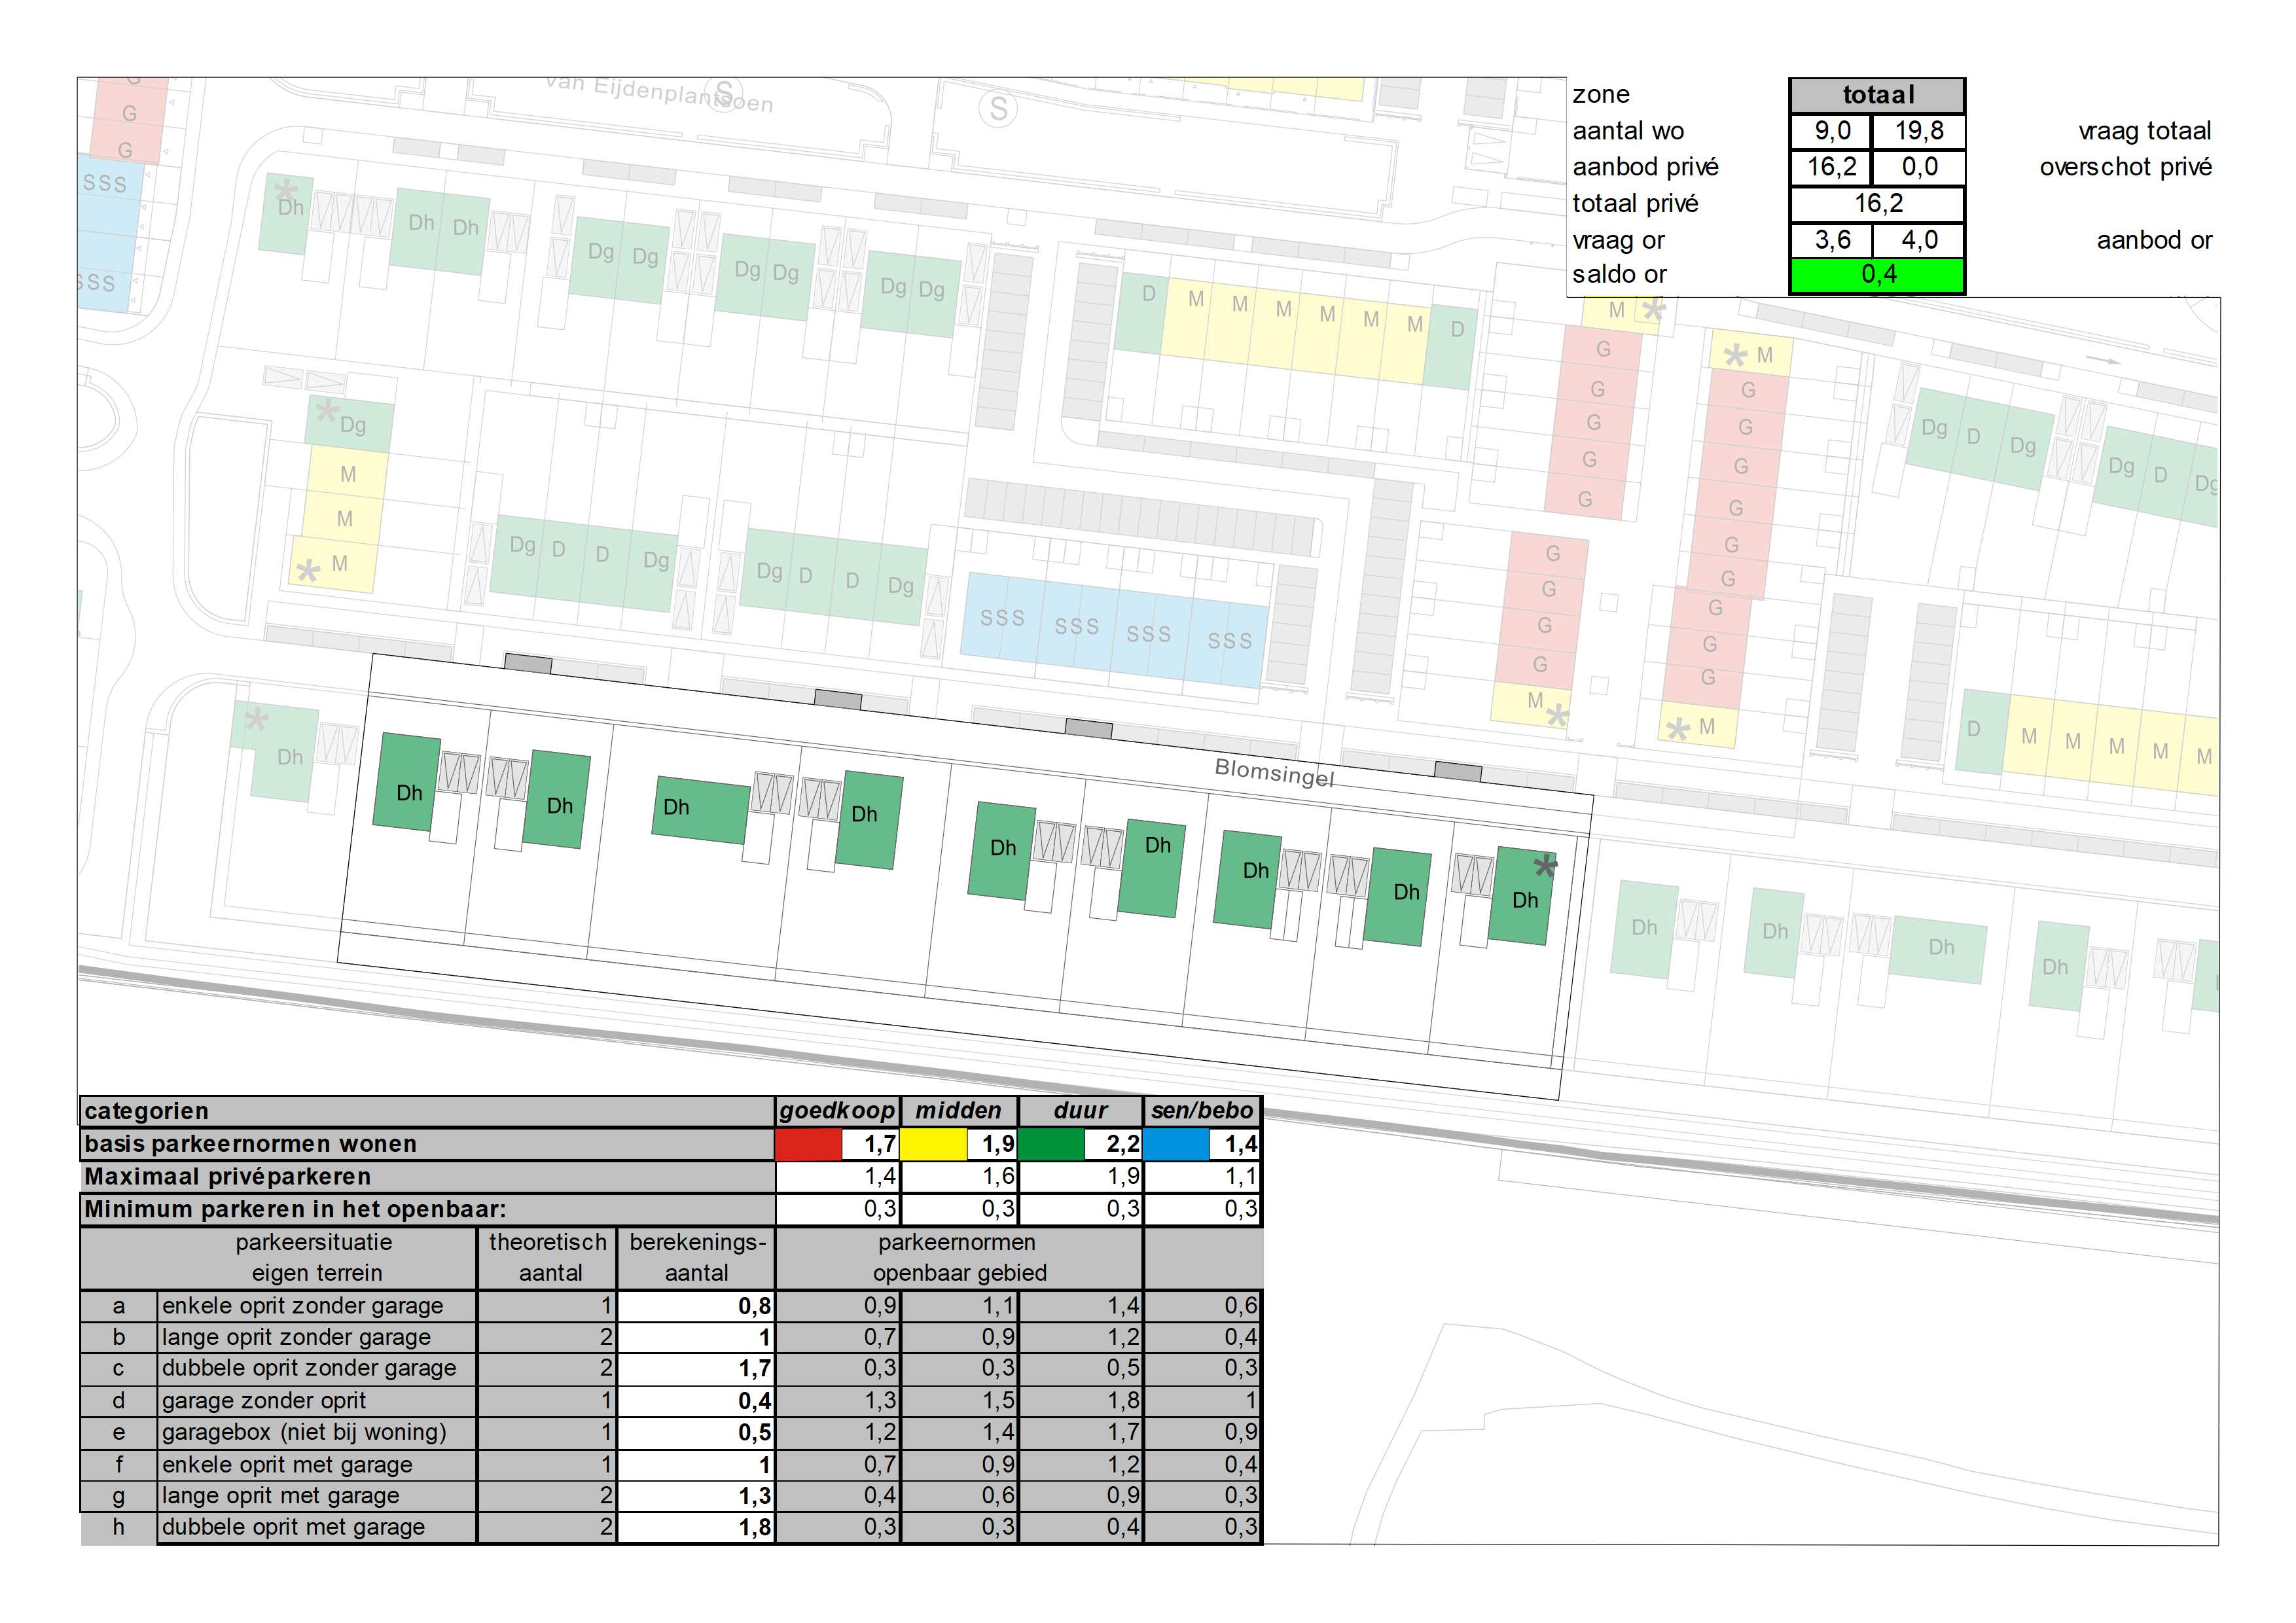Select row 'enkele oprit met garage'

[670, 1465]
